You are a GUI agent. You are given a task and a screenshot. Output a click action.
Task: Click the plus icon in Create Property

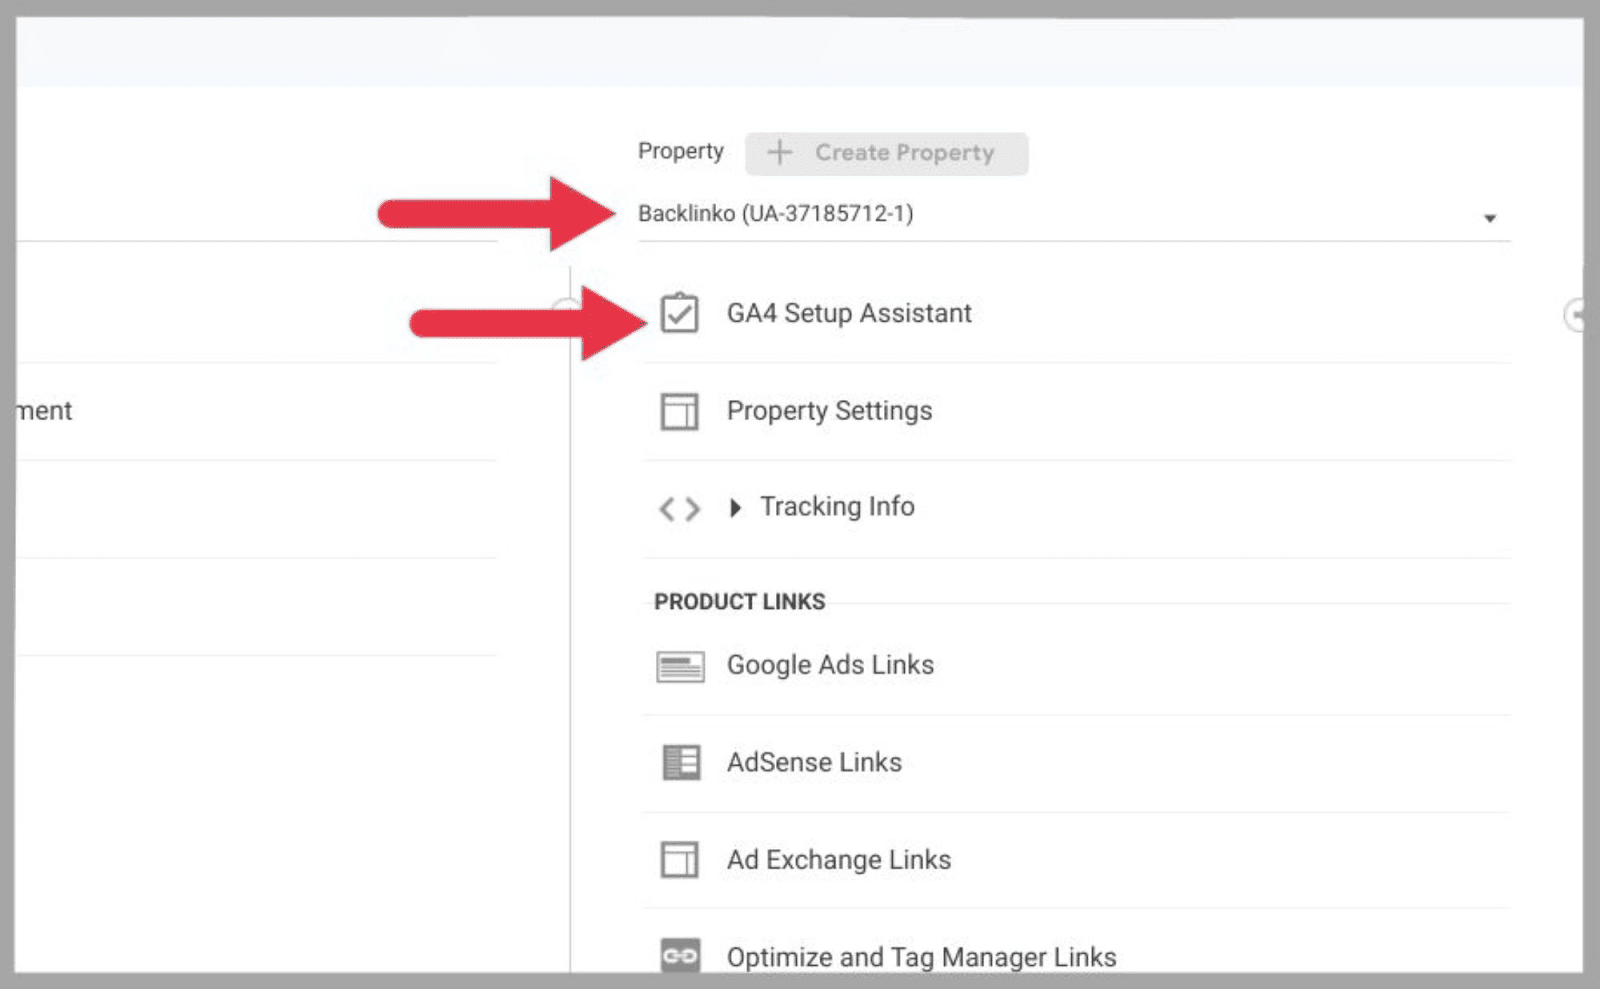coord(779,153)
